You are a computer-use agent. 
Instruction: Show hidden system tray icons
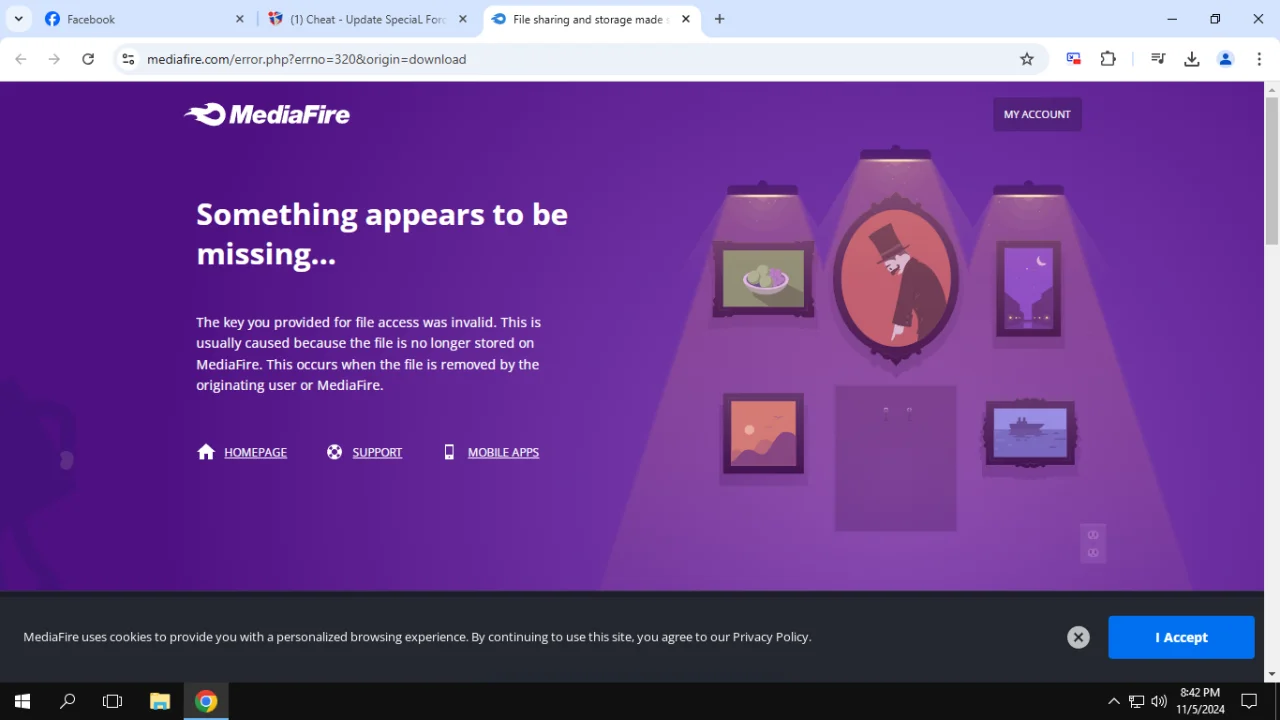[1114, 701]
